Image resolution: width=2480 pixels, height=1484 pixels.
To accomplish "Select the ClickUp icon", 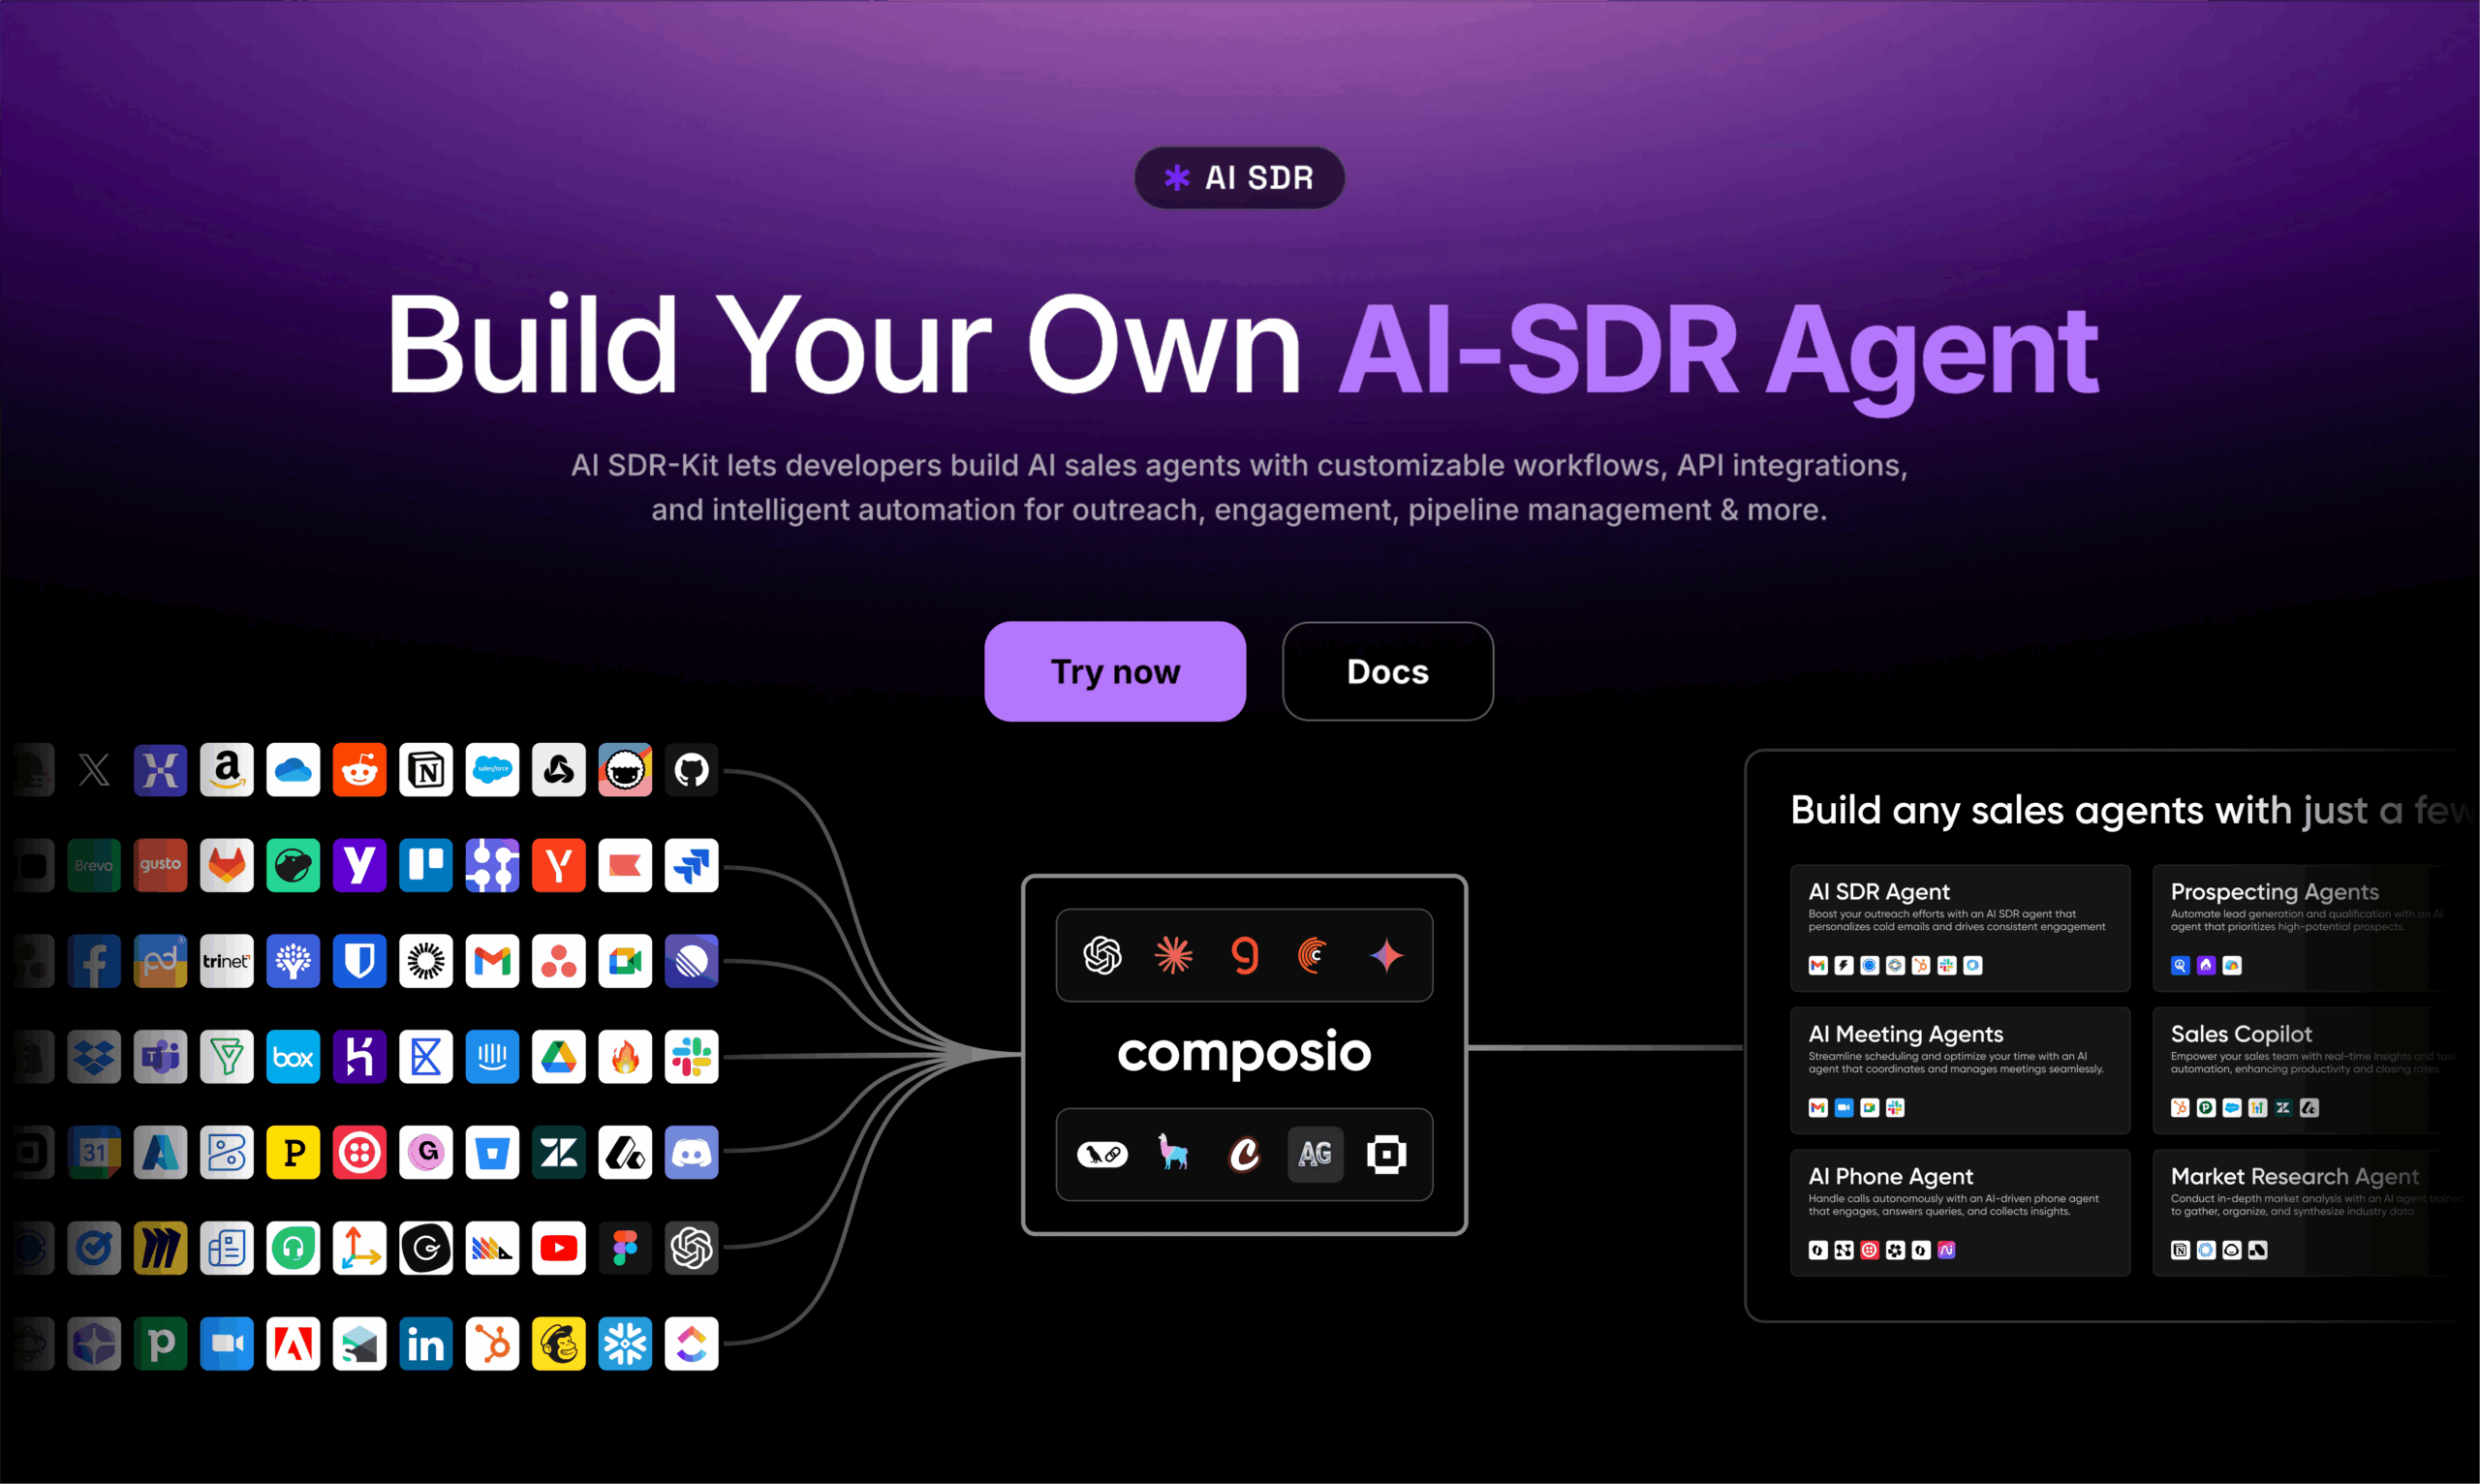I will coord(692,1344).
